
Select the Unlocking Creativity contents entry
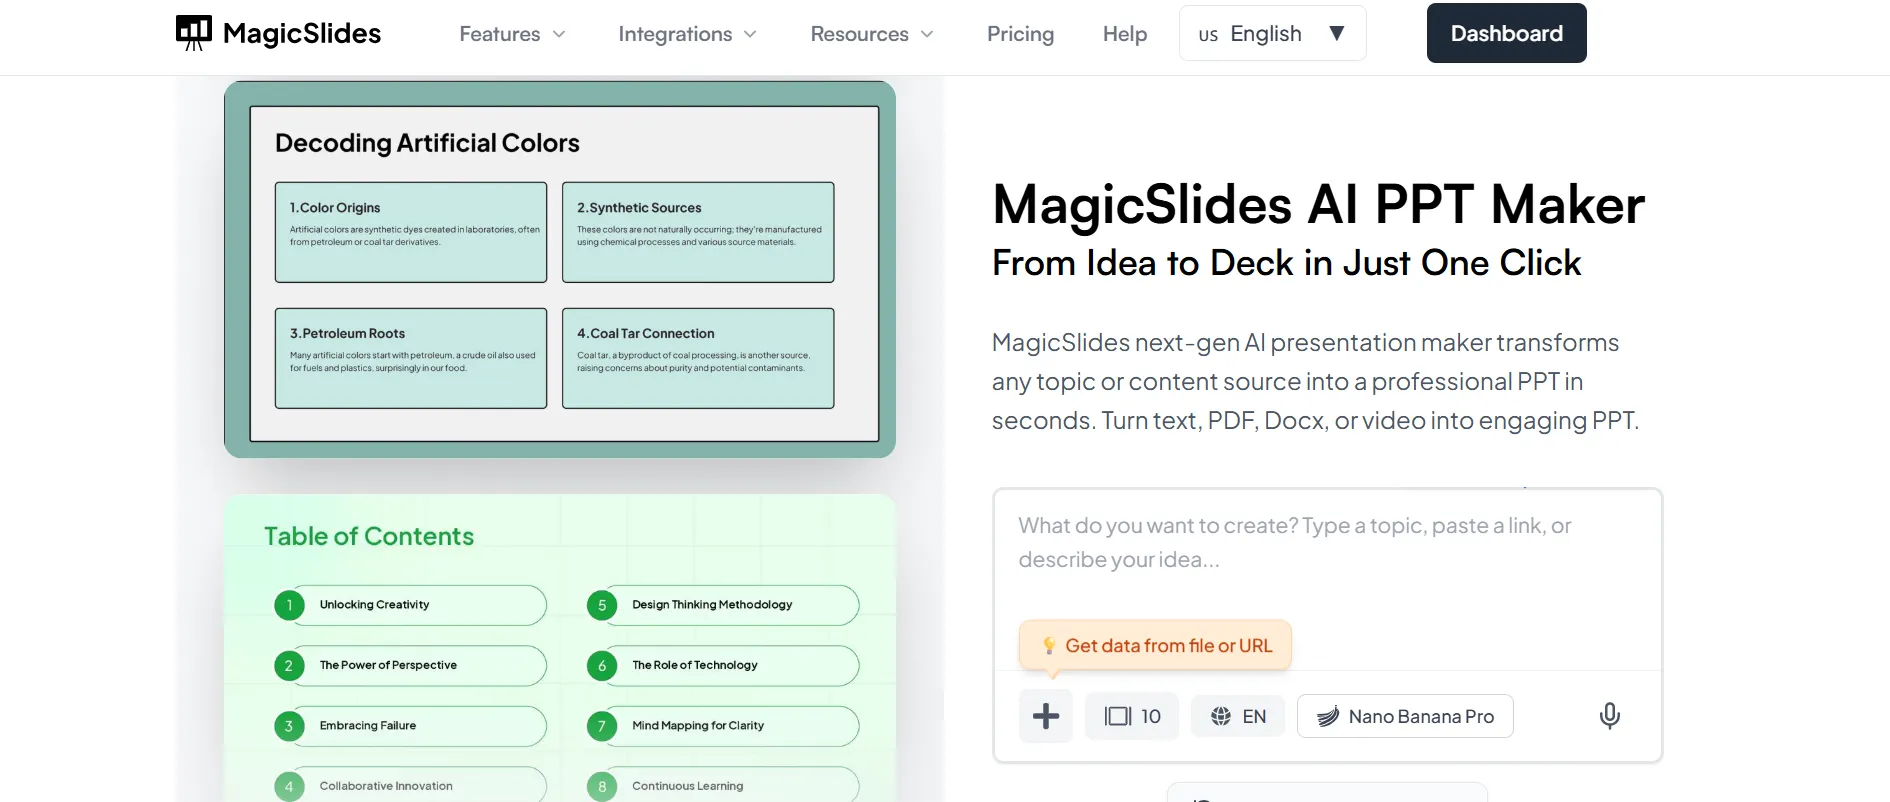pos(410,605)
